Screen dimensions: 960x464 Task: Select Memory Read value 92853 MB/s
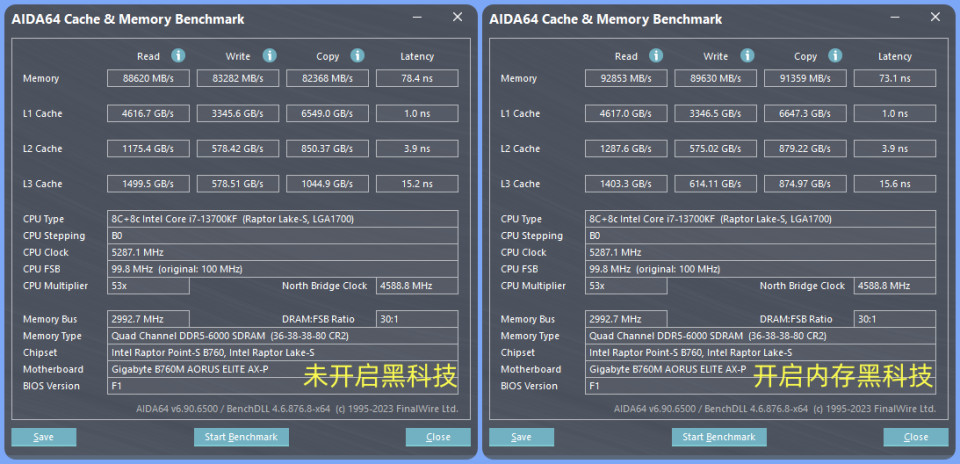pos(626,78)
